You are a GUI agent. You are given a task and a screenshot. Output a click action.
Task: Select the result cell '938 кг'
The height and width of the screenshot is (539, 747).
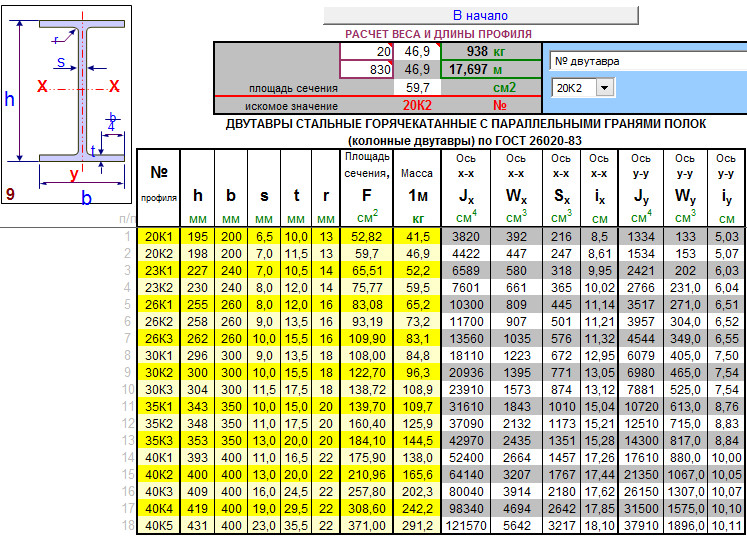click(x=491, y=51)
